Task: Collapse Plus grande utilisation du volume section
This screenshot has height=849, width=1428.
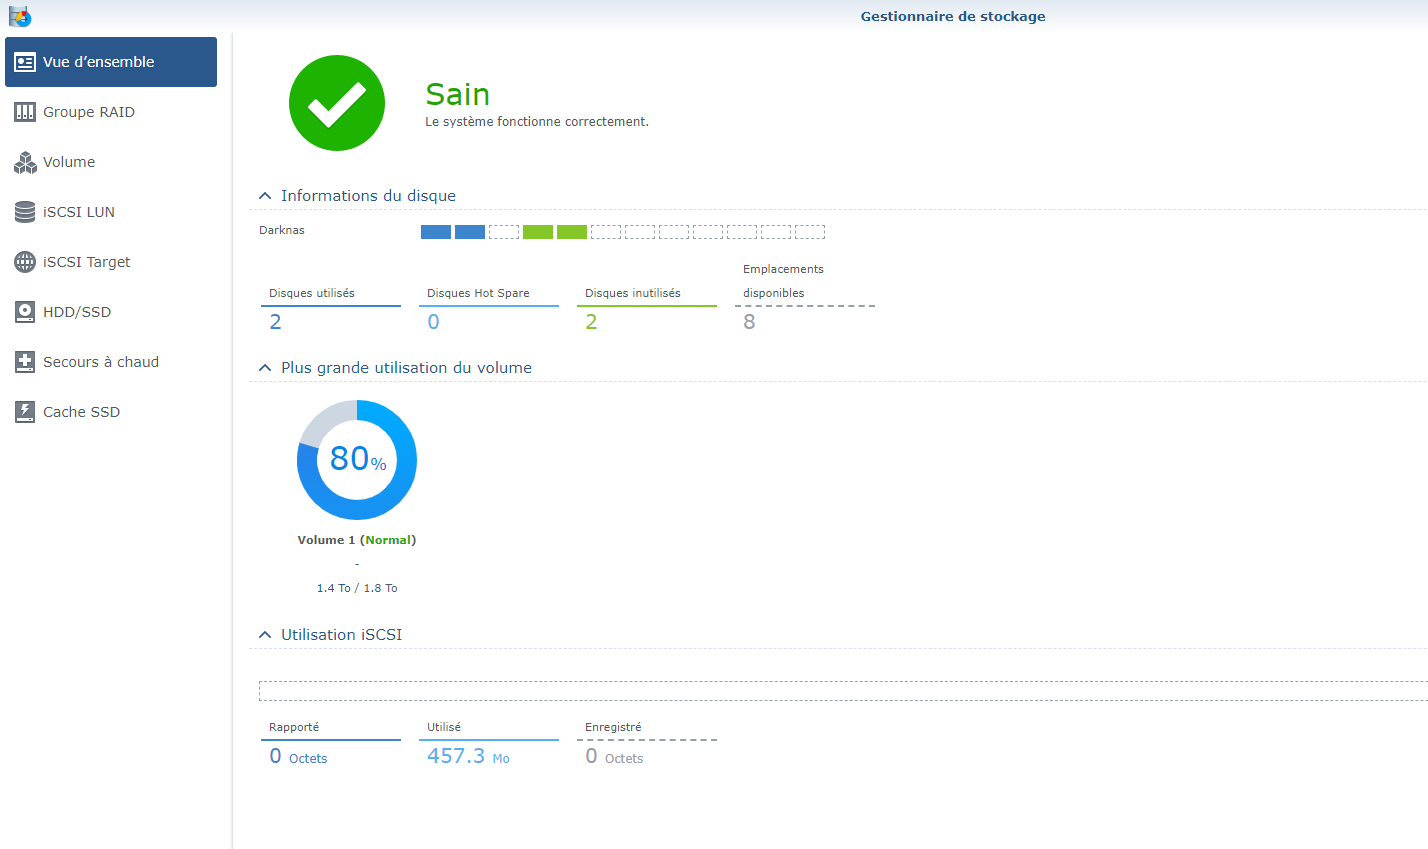Action: [265, 368]
